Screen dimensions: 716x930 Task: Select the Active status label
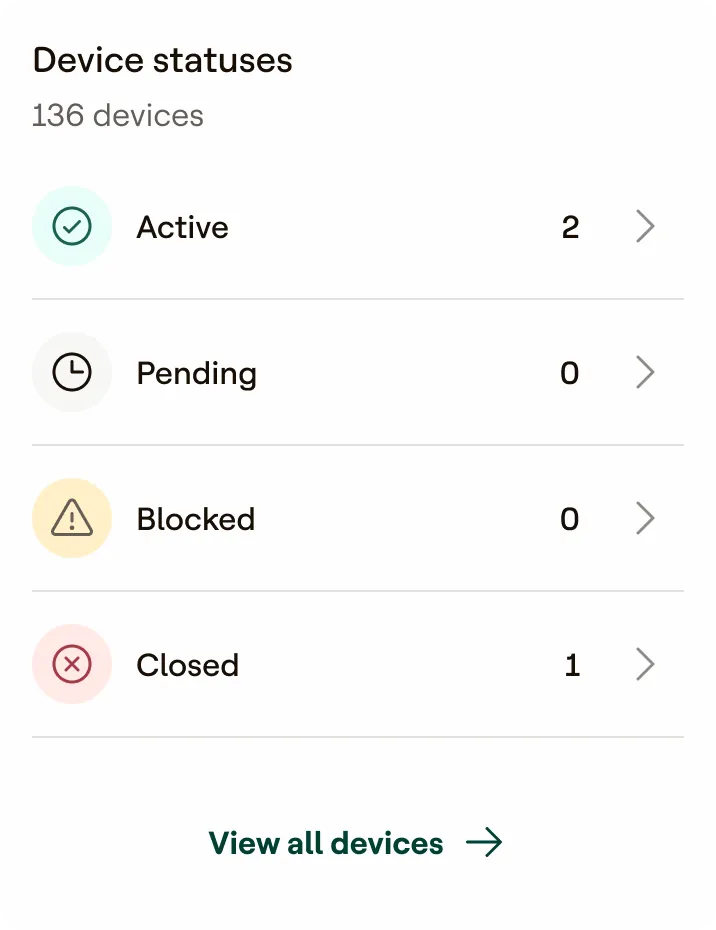coord(183,227)
